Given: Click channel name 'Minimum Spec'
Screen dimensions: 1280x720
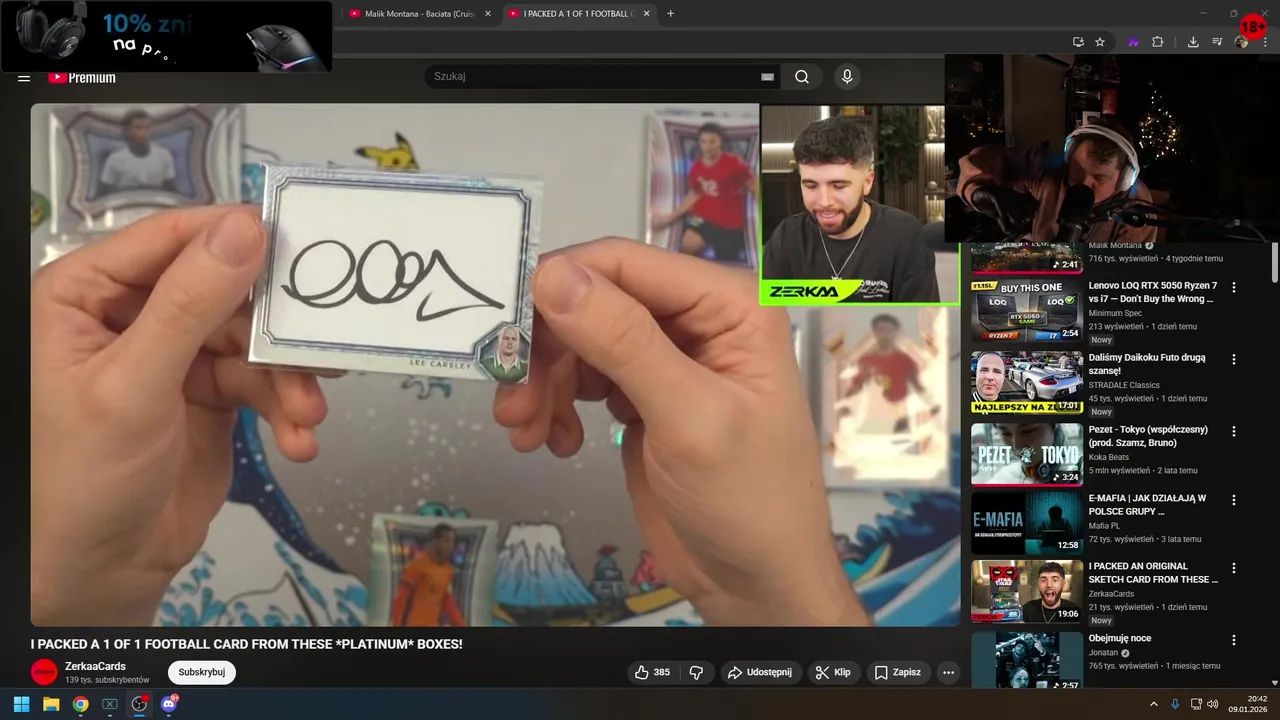Looking at the screenshot, I should pos(1117,313).
